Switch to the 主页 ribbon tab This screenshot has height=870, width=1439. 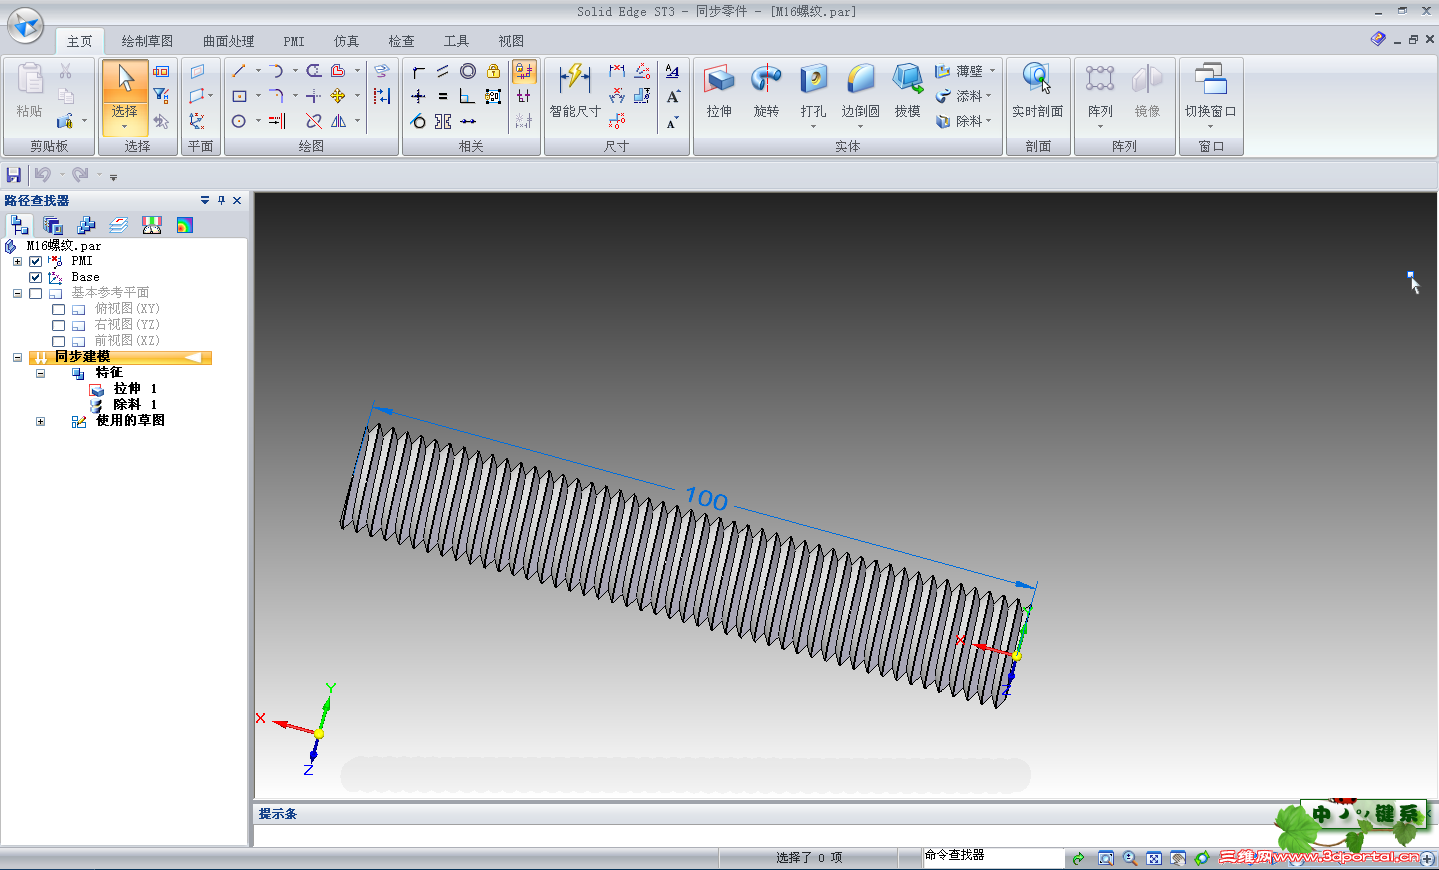click(x=79, y=41)
